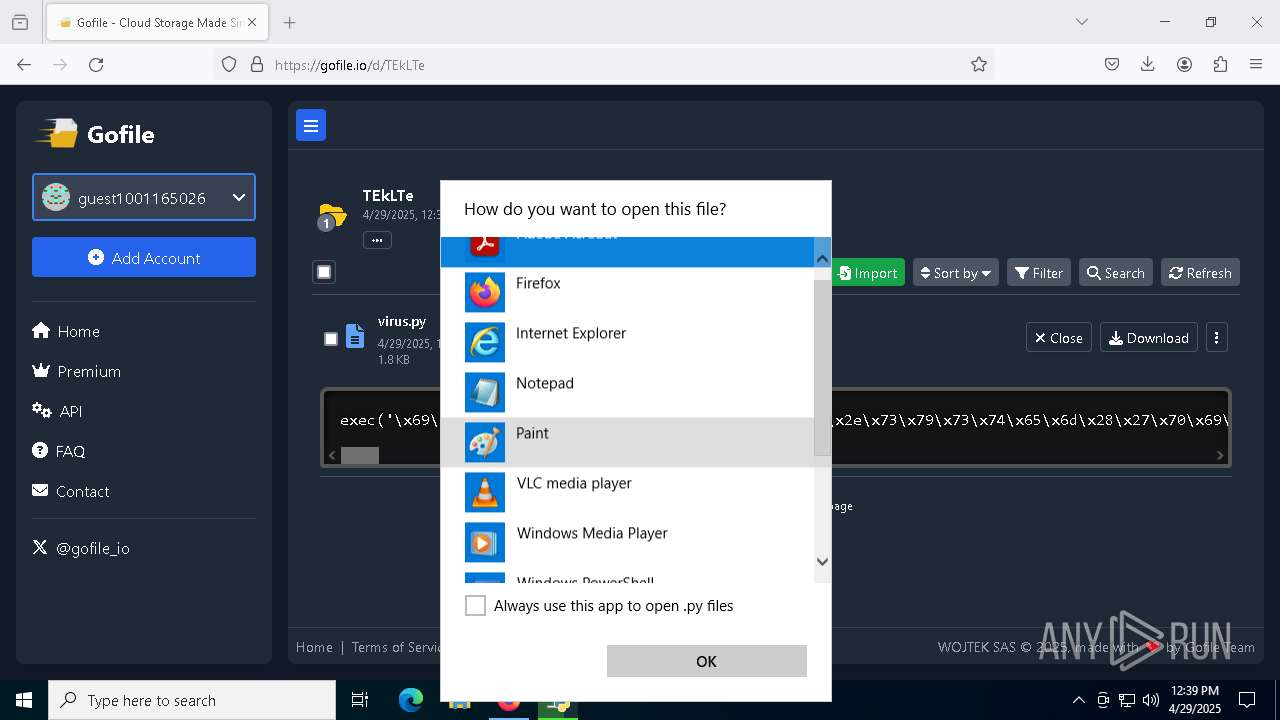Open the Contact sidebar item
Screen dimensions: 1280x720
[x=71, y=491]
